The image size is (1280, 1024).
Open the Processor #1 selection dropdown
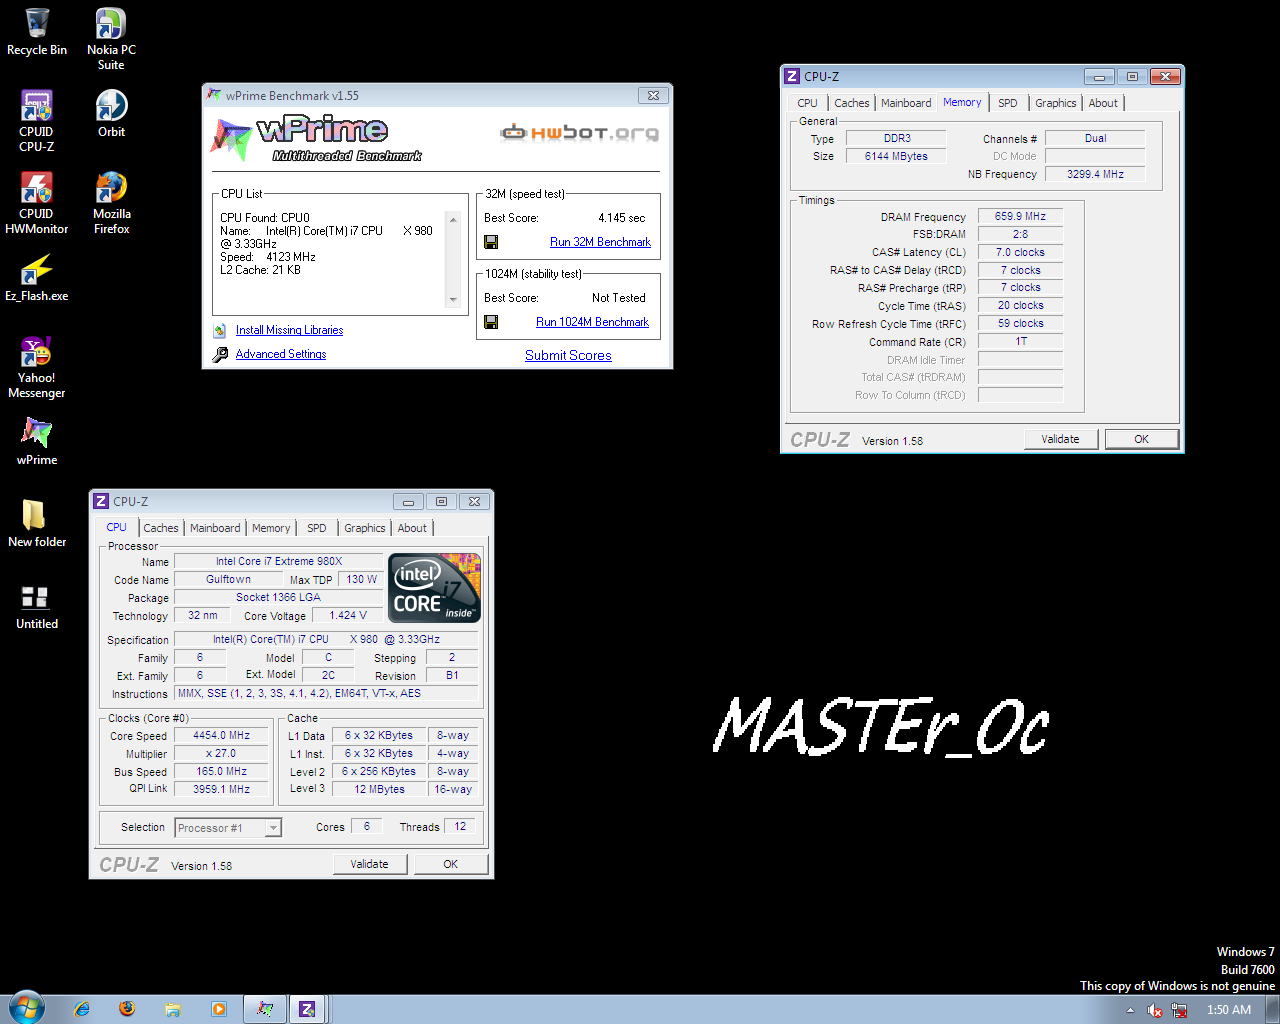pyautogui.click(x=273, y=828)
